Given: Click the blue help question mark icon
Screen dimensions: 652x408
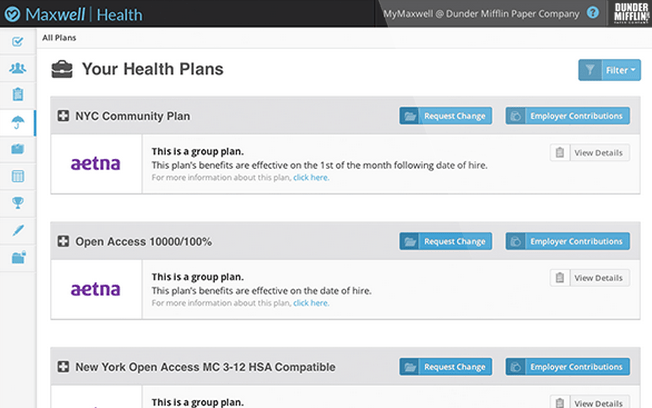Looking at the screenshot, I should 593,14.
